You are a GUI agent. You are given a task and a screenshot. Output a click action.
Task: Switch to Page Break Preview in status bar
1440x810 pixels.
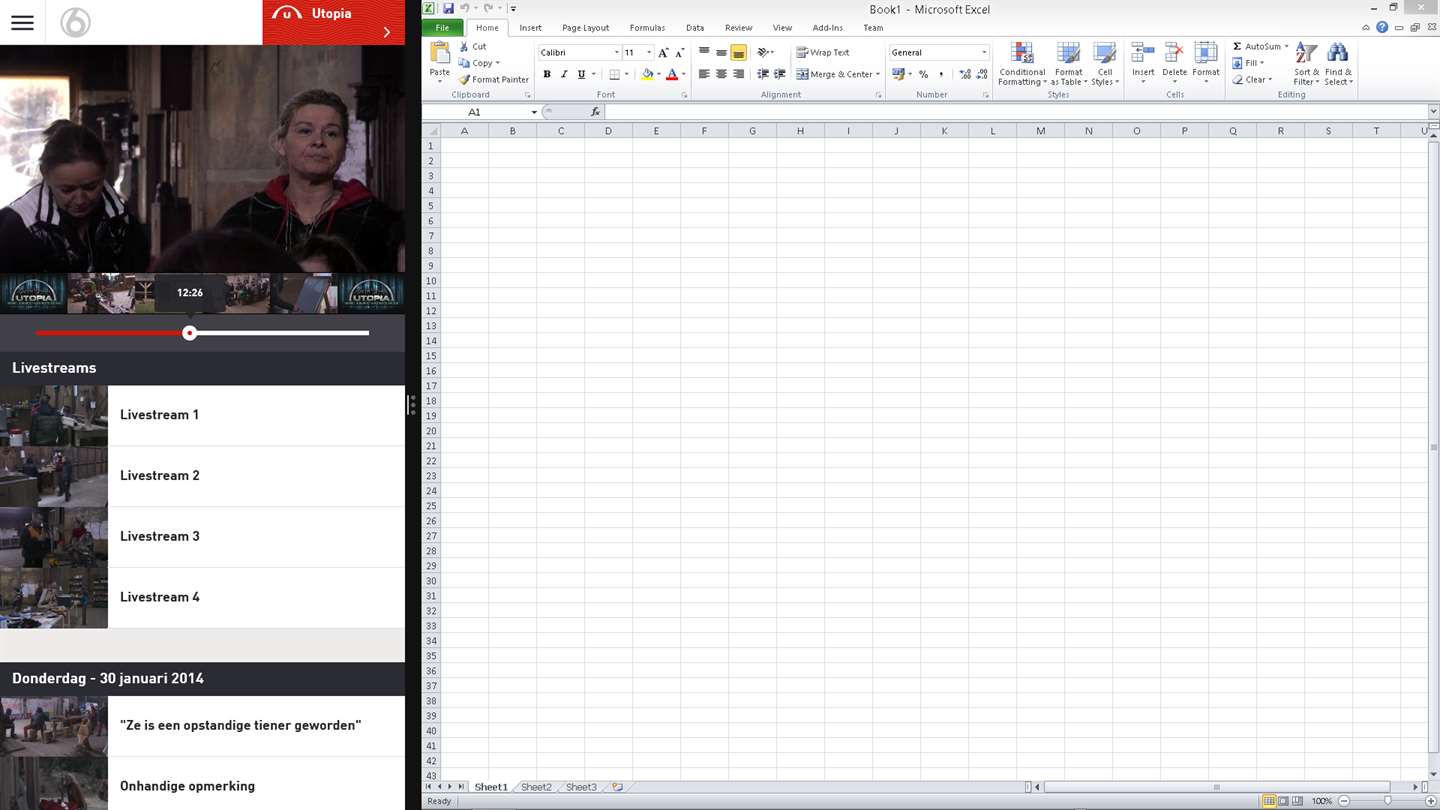1298,801
